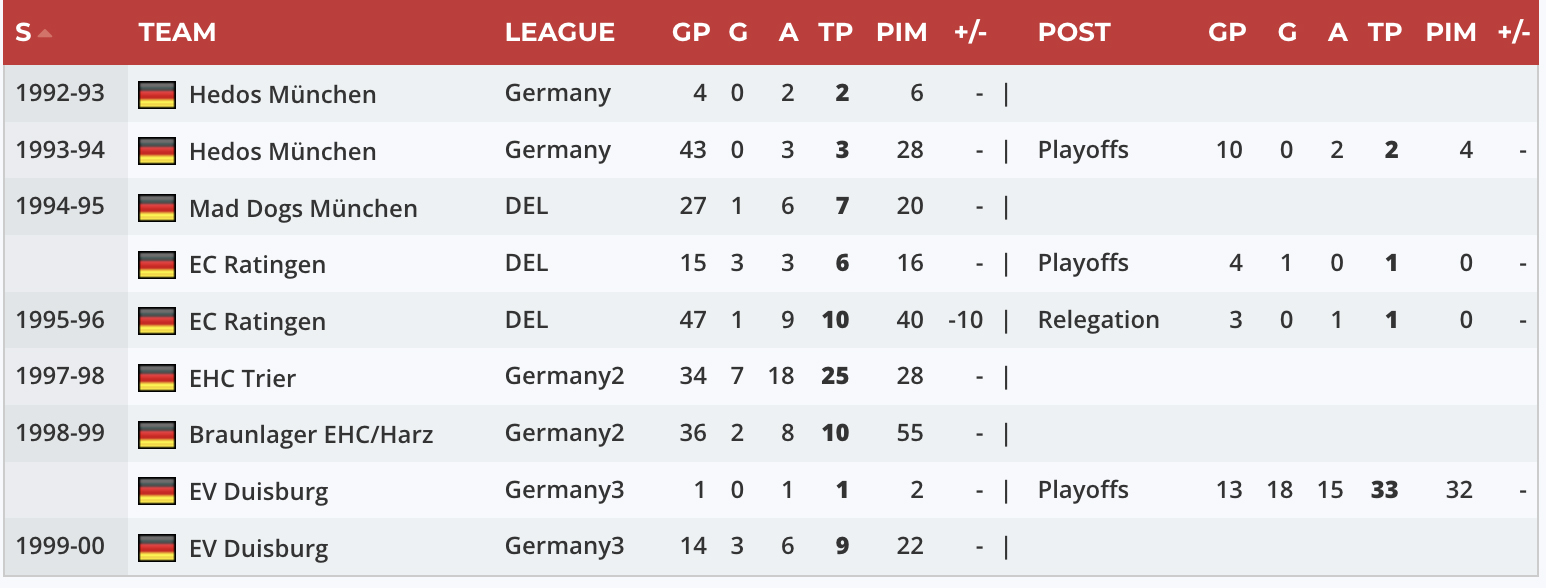Image resolution: width=1546 pixels, height=588 pixels.
Task: Sort by the regular season PIM header
Action: pyautogui.click(x=901, y=32)
